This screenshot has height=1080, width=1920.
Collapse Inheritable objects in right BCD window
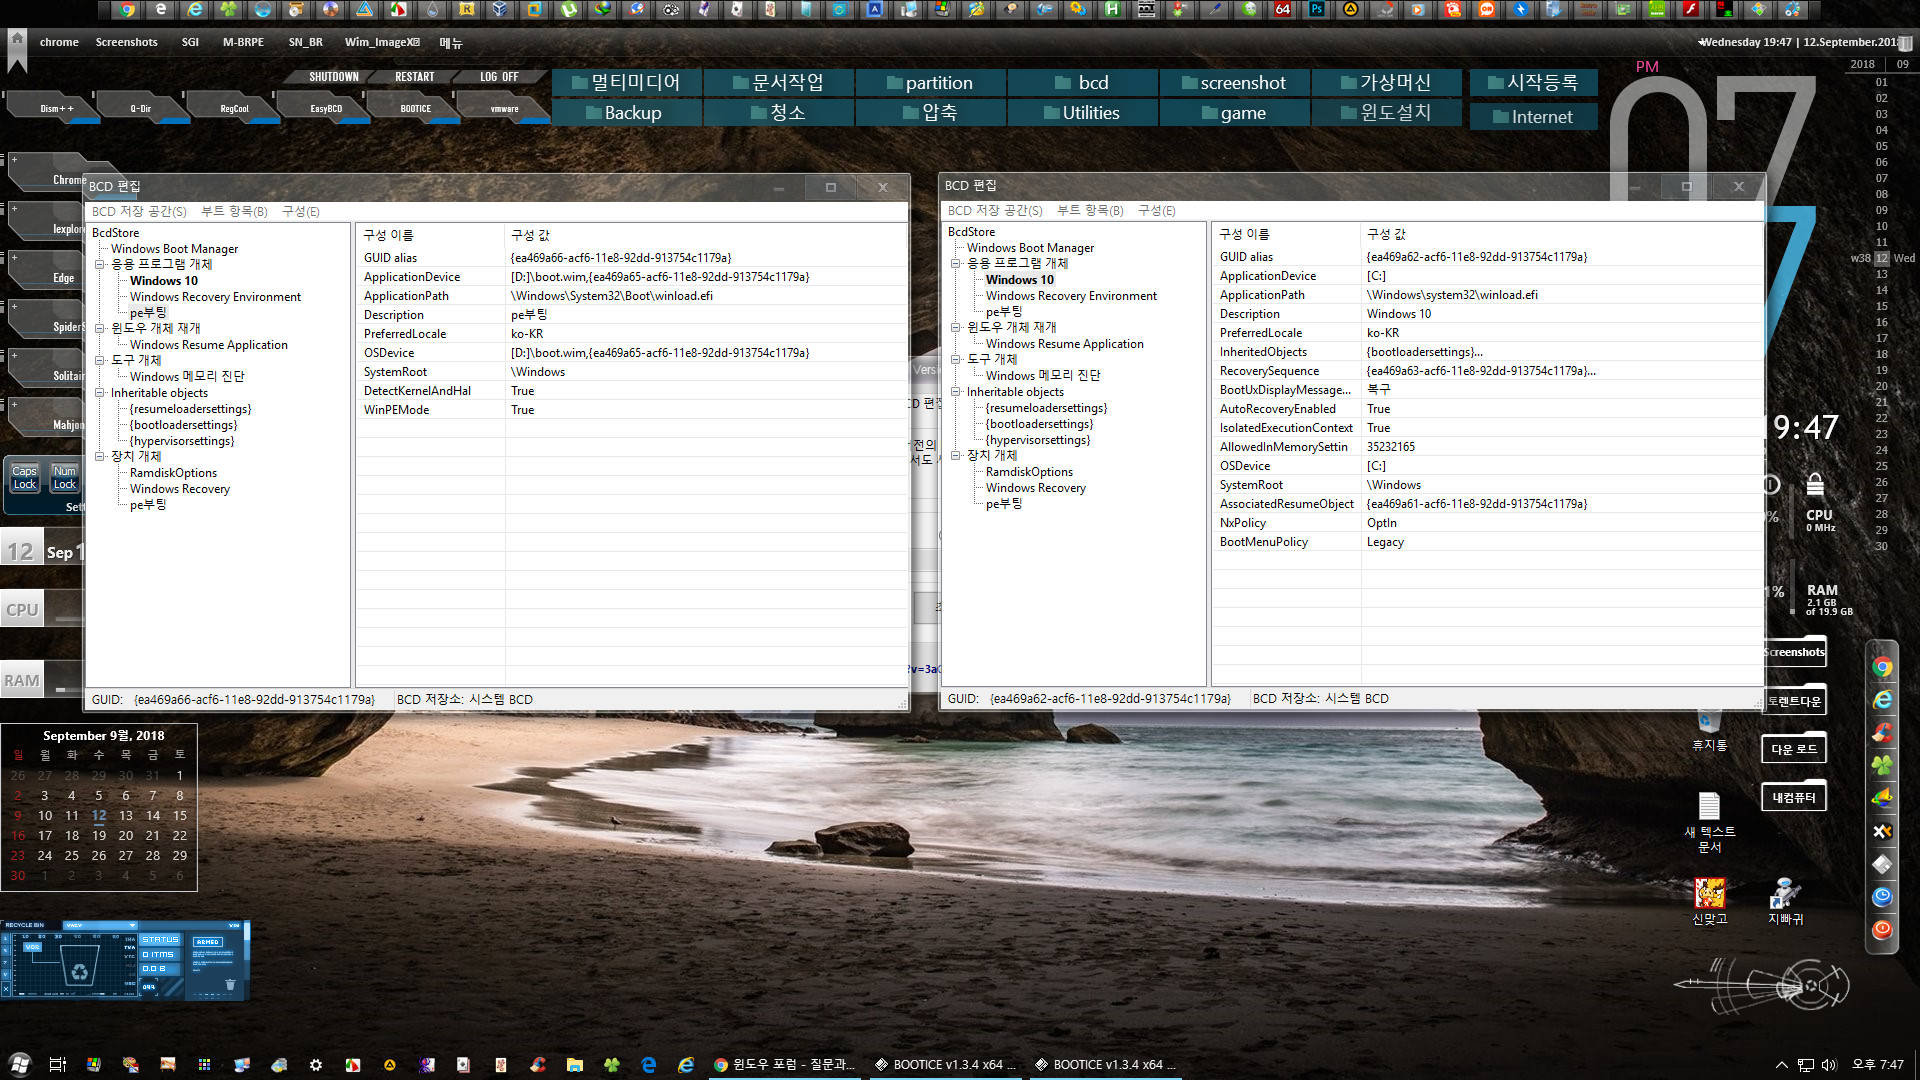956,392
